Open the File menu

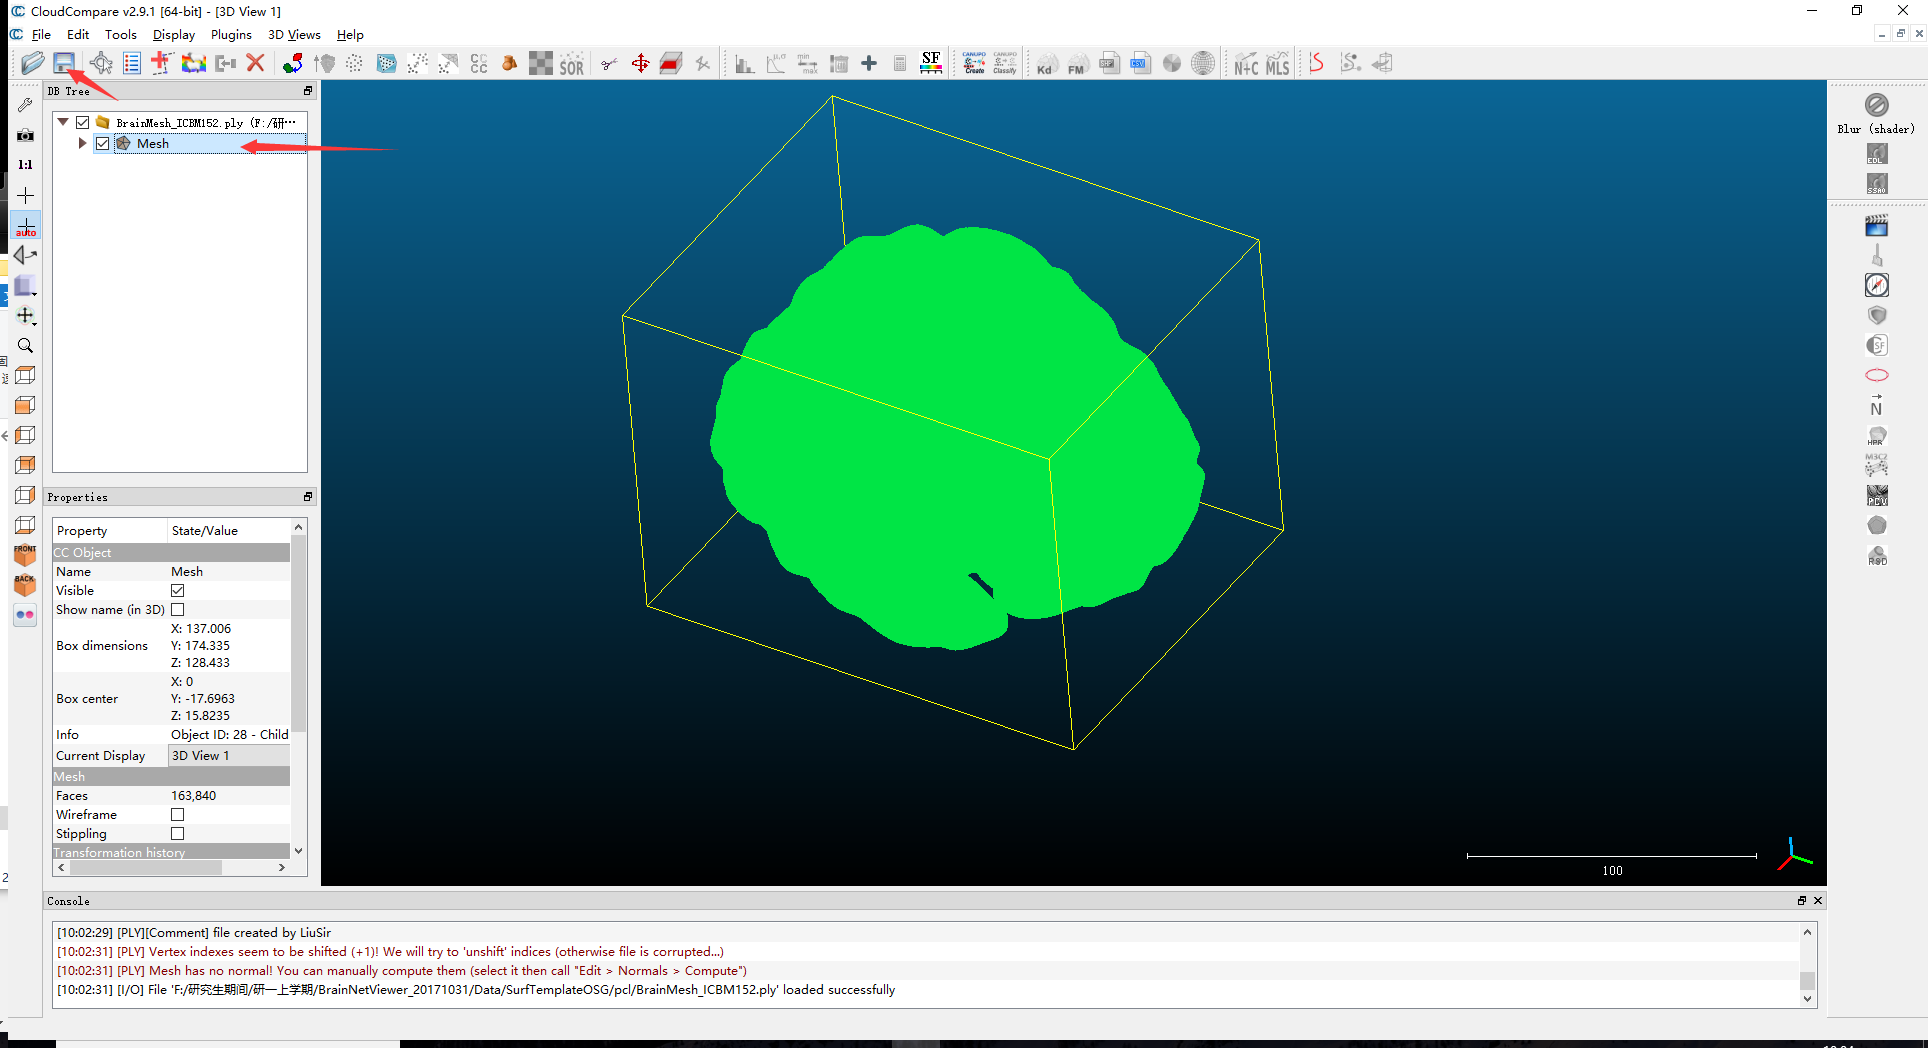(41, 34)
